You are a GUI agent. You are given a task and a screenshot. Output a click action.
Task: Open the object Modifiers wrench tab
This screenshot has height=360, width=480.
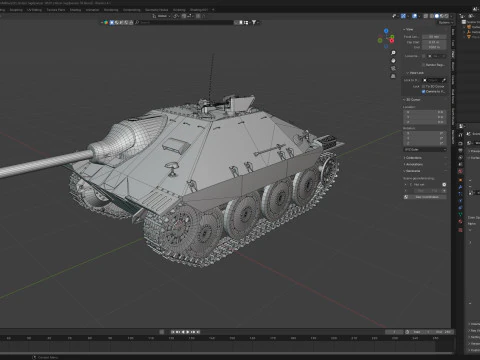pos(460,187)
